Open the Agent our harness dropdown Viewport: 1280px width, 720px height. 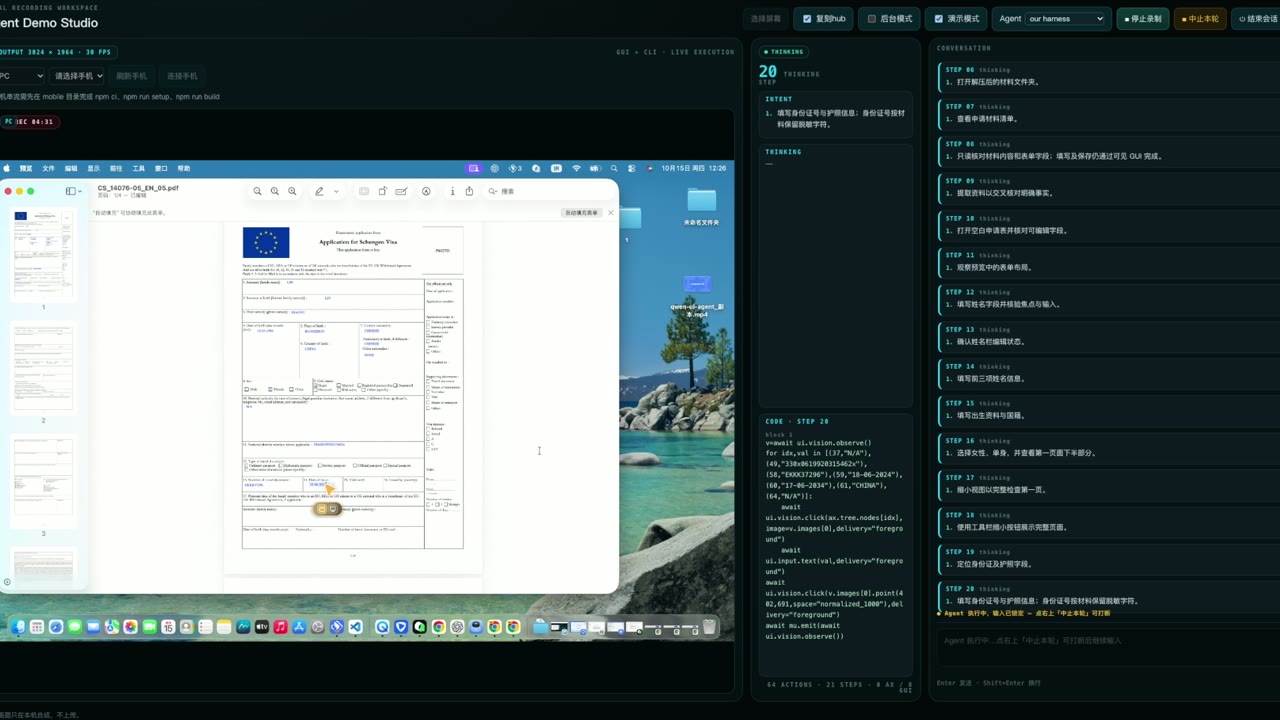1066,19
